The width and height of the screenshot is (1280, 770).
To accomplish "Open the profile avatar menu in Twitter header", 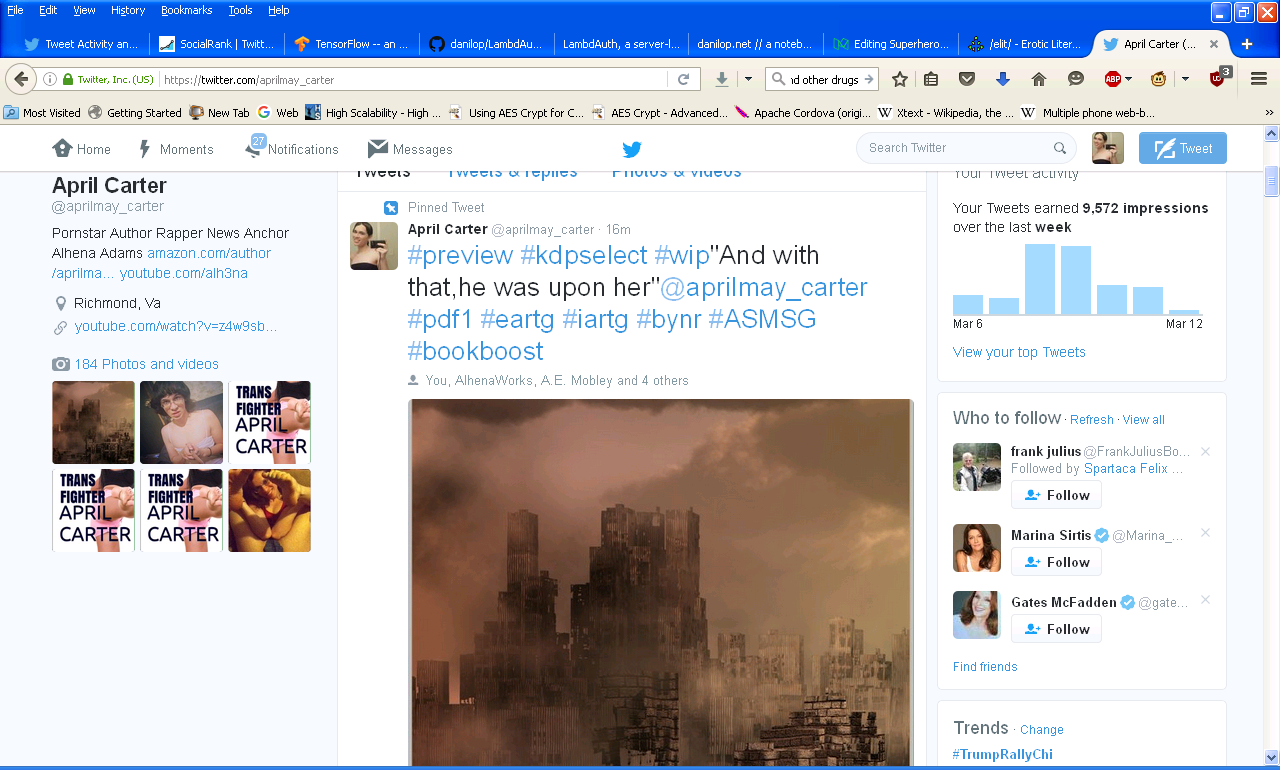I will (x=1108, y=148).
